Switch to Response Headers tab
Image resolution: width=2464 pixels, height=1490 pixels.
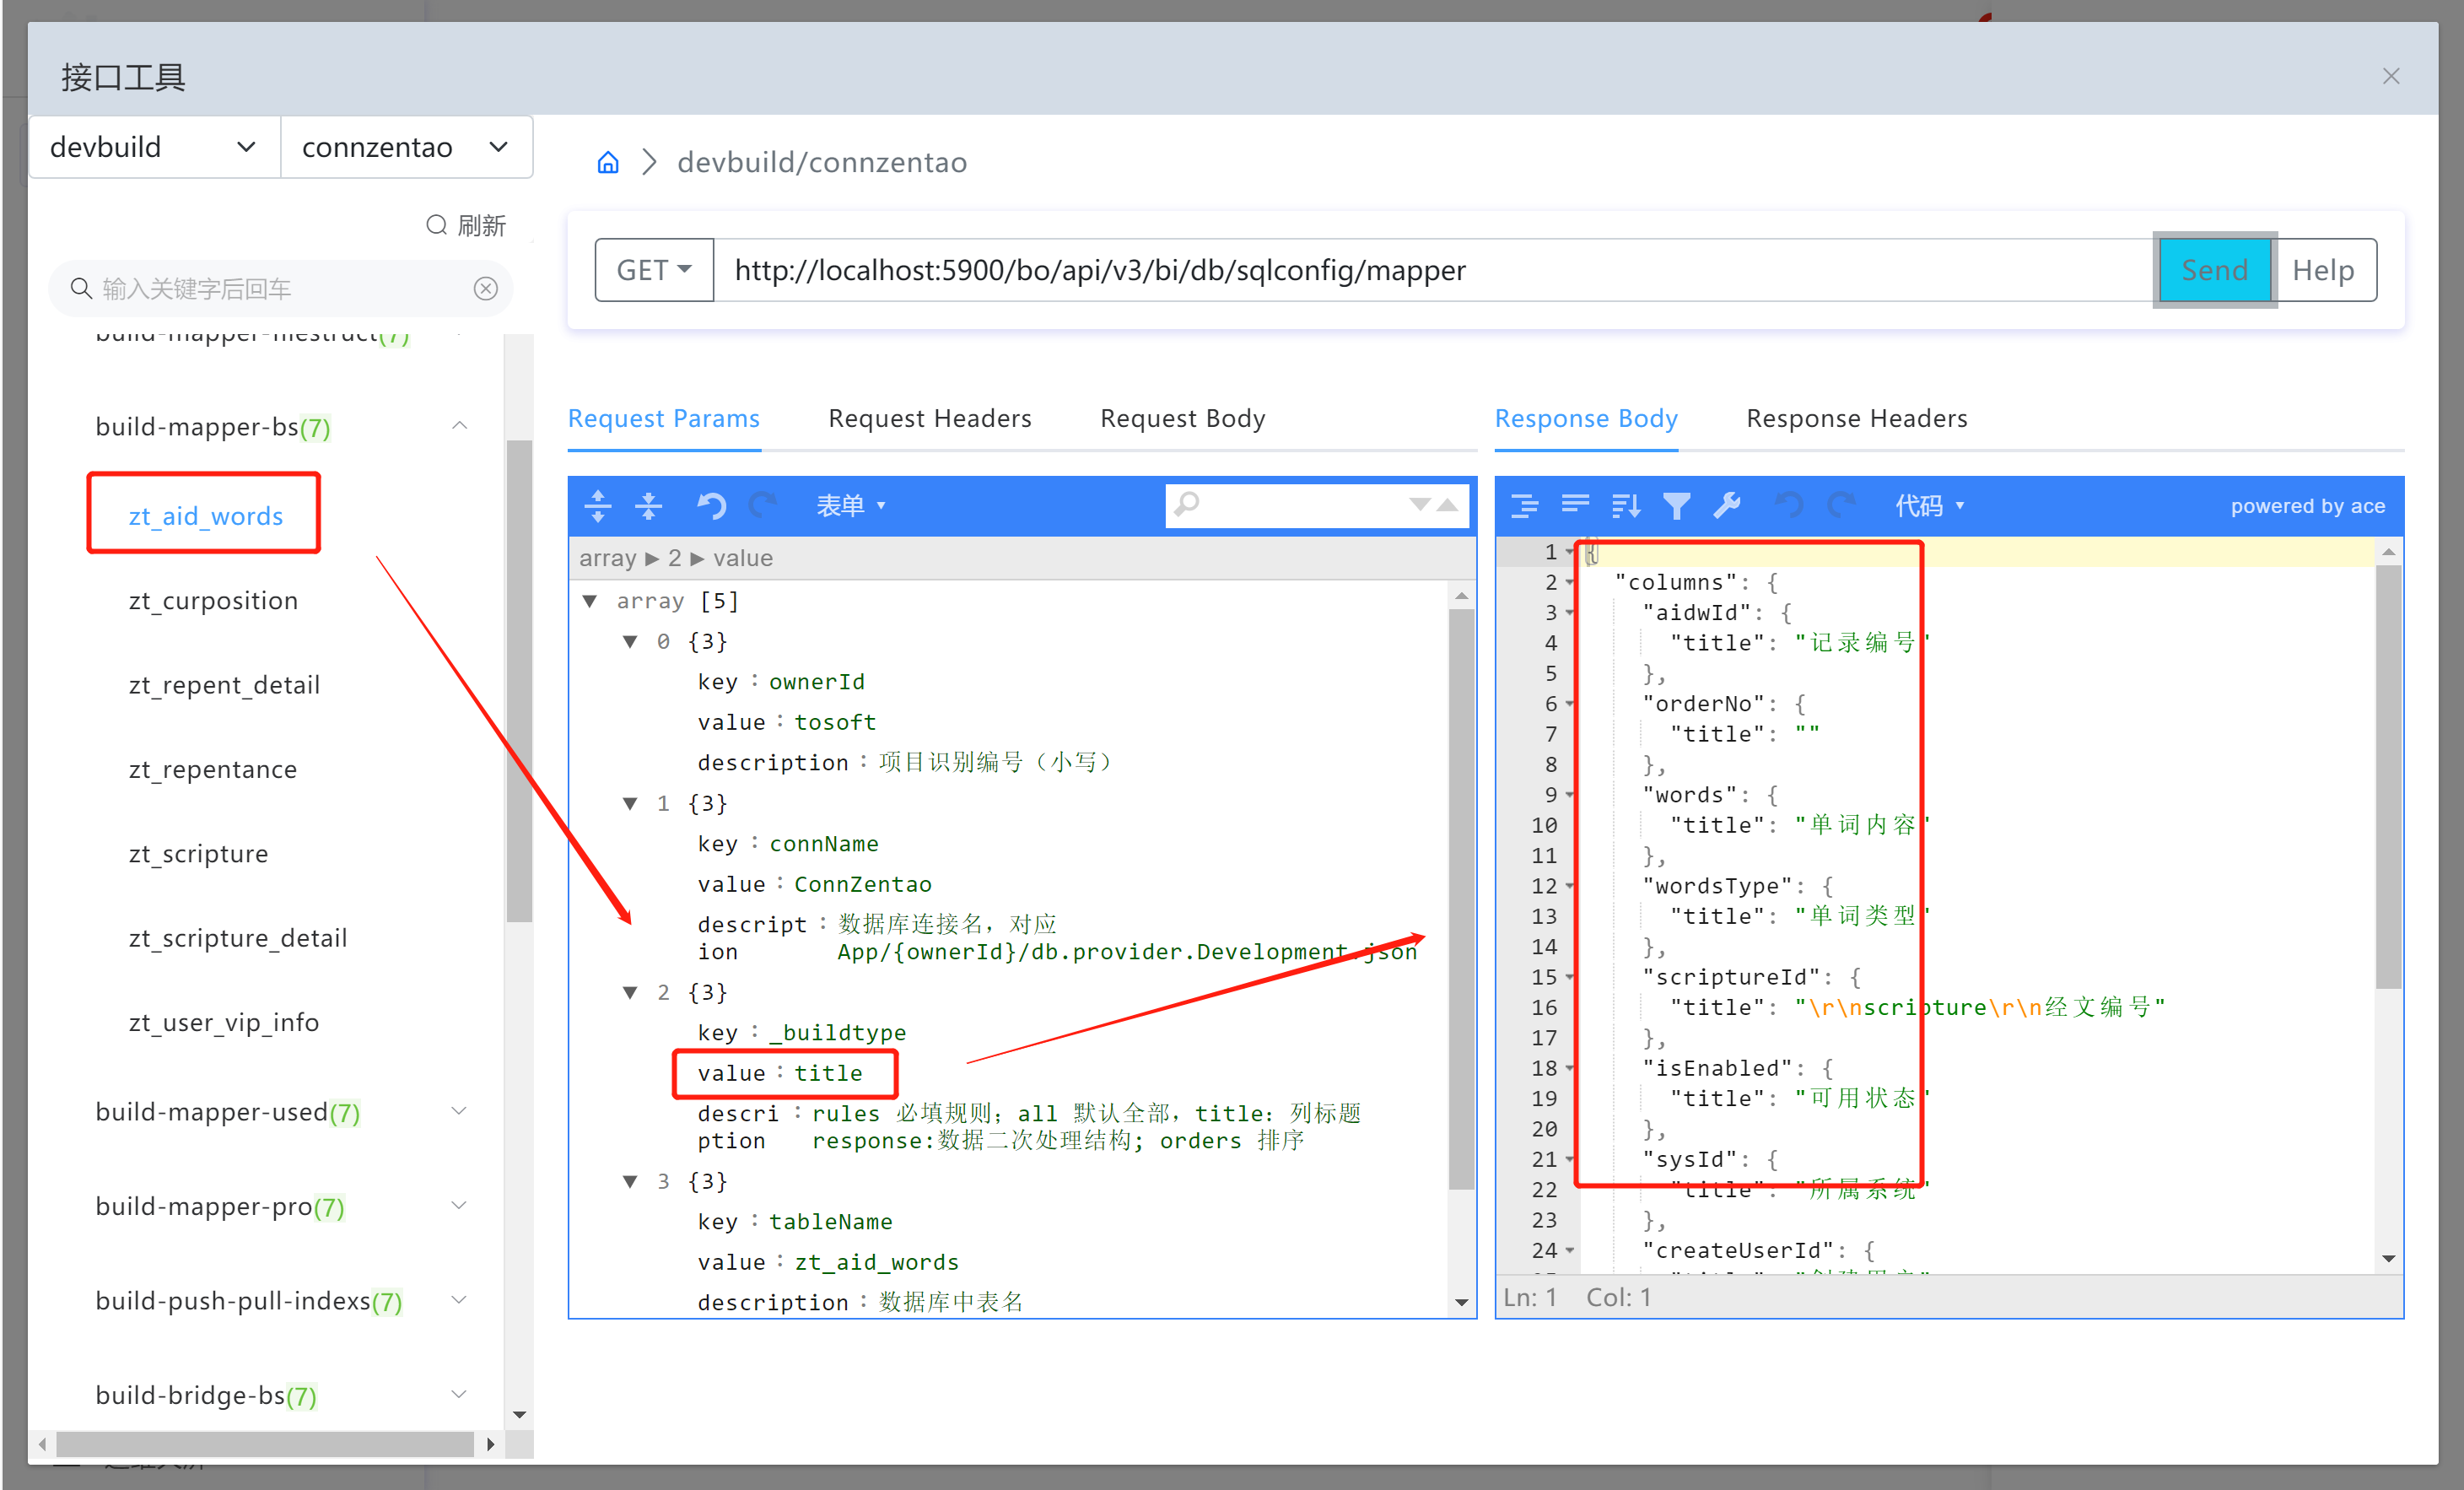pyautogui.click(x=1857, y=418)
